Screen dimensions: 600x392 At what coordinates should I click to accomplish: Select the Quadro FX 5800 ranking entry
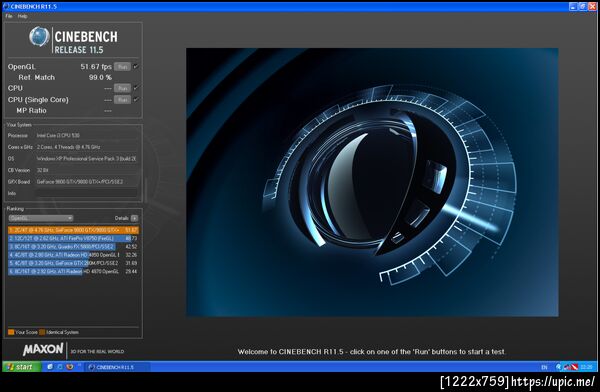[x=73, y=247]
